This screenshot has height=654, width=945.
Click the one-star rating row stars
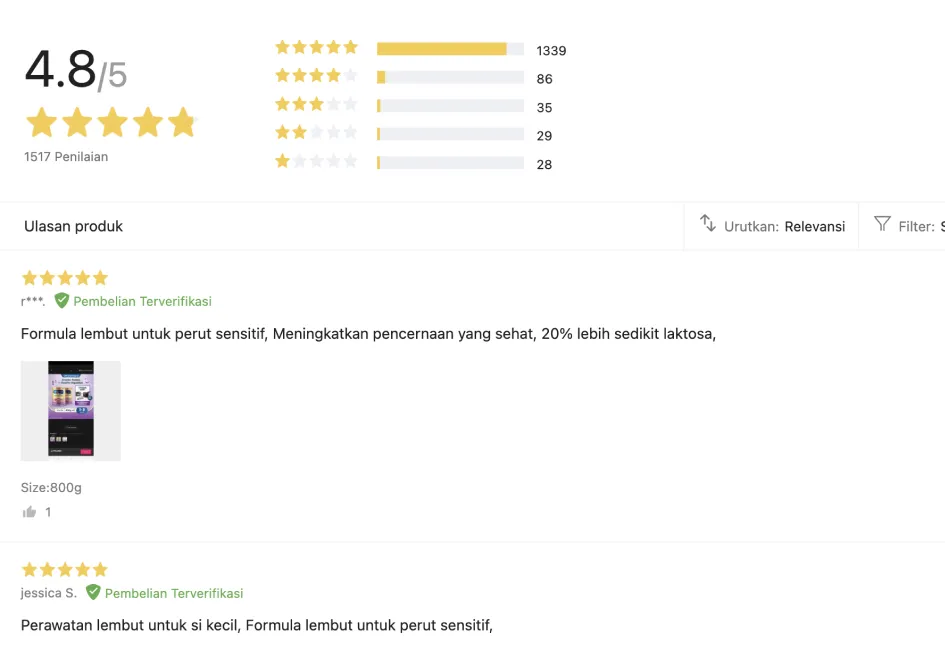[316, 162]
